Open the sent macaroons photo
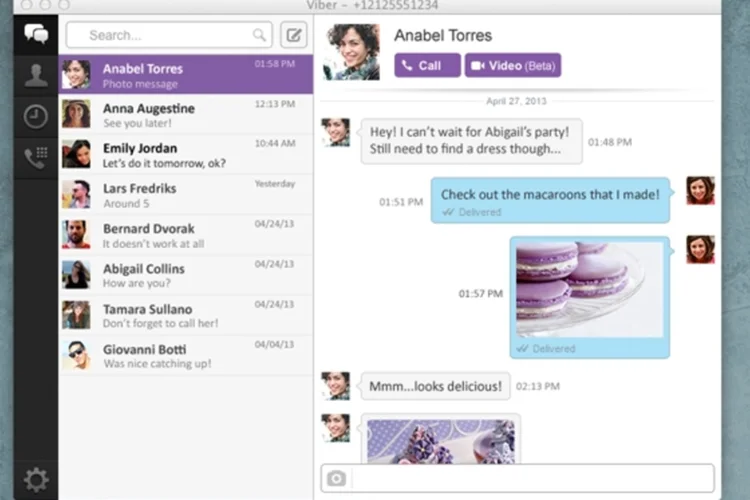The image size is (750, 500). [x=589, y=289]
